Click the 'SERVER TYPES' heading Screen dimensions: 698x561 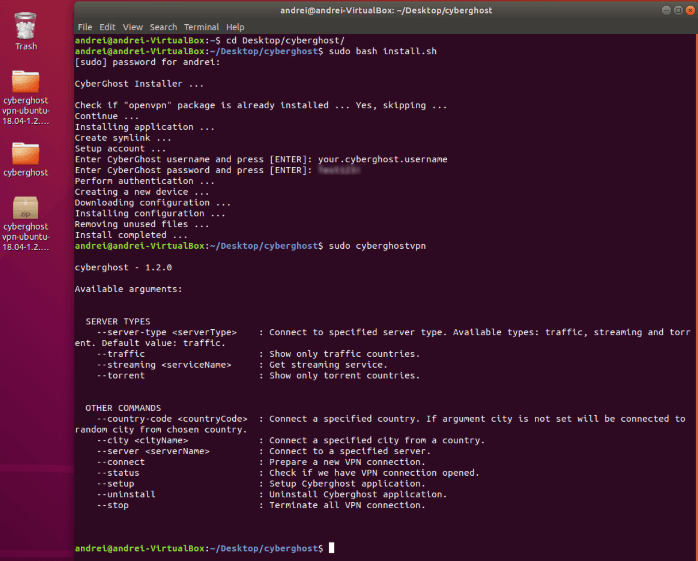coord(118,321)
